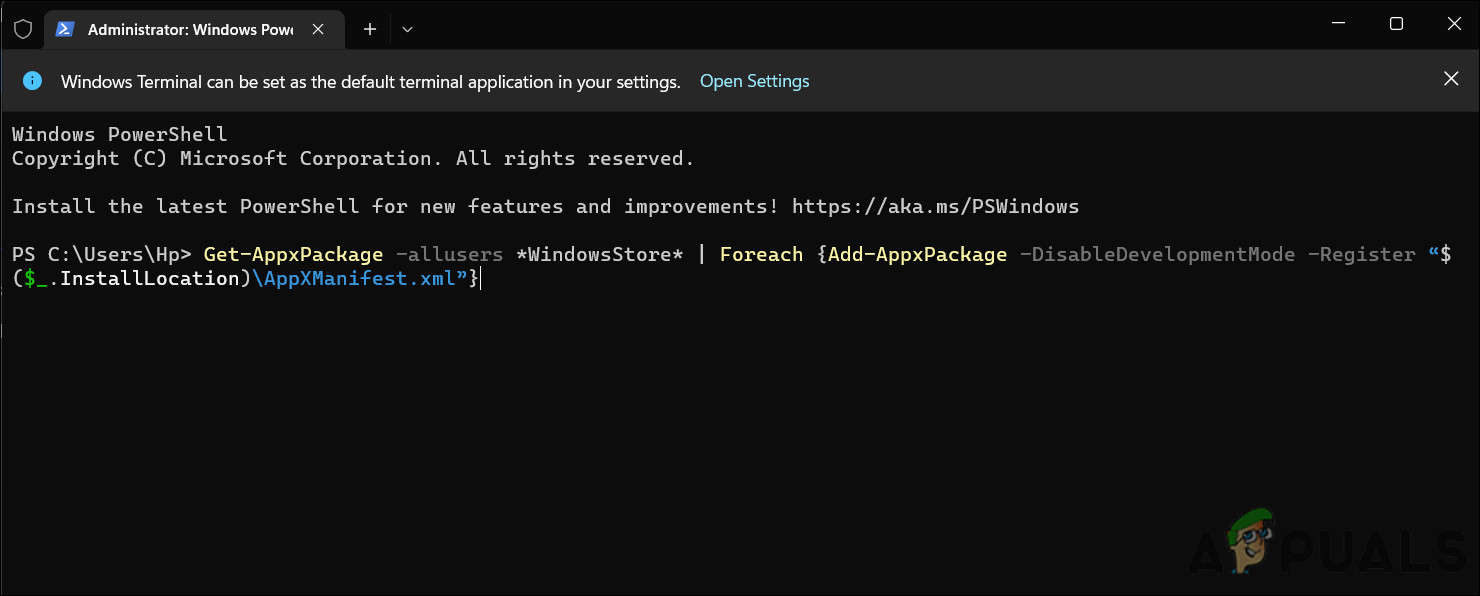Image resolution: width=1480 pixels, height=596 pixels.
Task: Expand the new tab profiles dropdown
Action: tap(407, 29)
